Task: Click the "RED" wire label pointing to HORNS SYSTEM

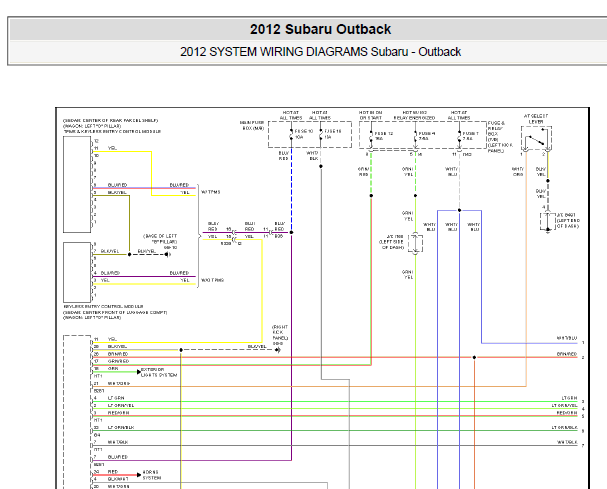Action: click(113, 472)
